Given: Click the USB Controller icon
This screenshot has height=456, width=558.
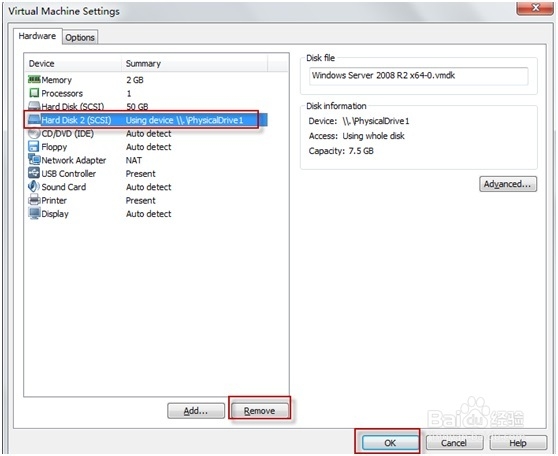Looking at the screenshot, I should 34,173.
